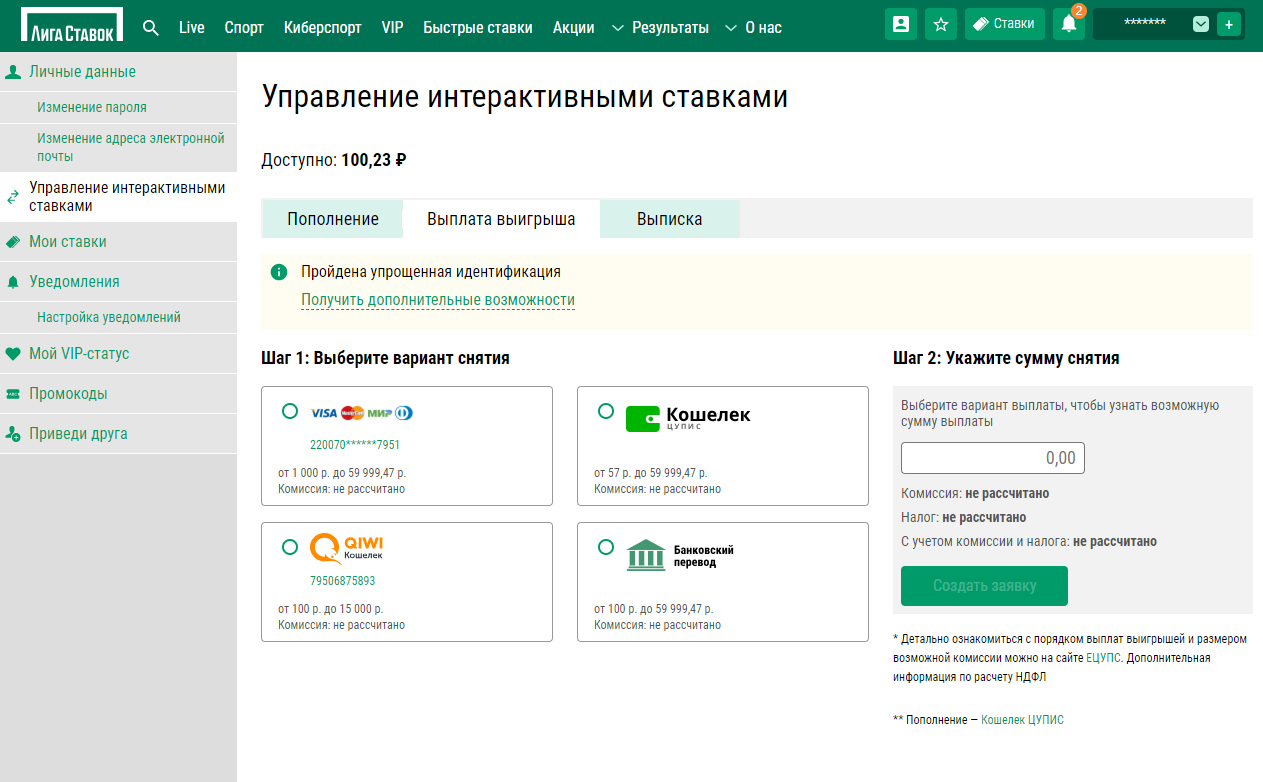This screenshot has width=1263, height=782.
Task: Switch to the Пополнение tab
Action: (333, 219)
